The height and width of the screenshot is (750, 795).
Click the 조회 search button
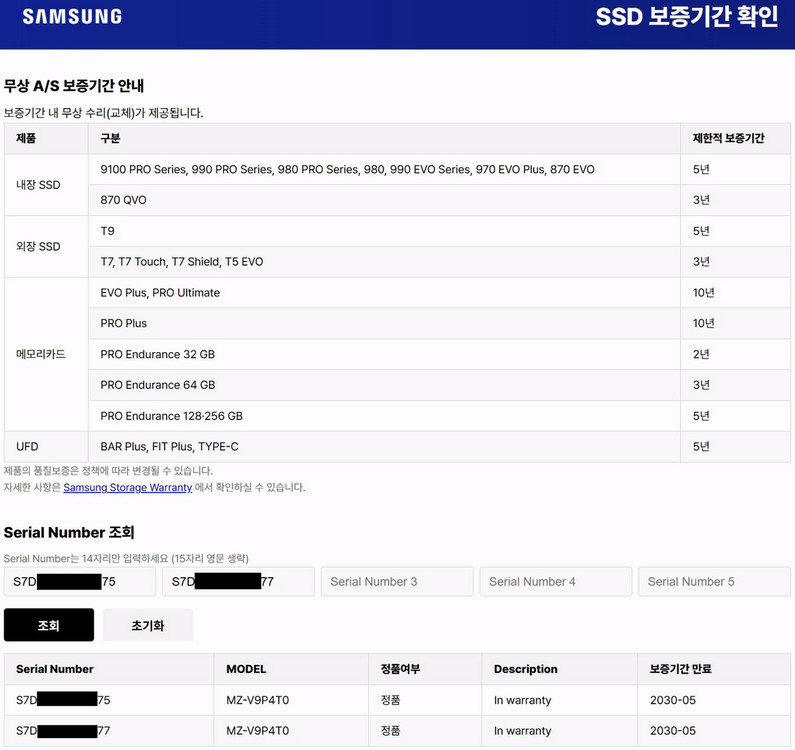tap(49, 625)
